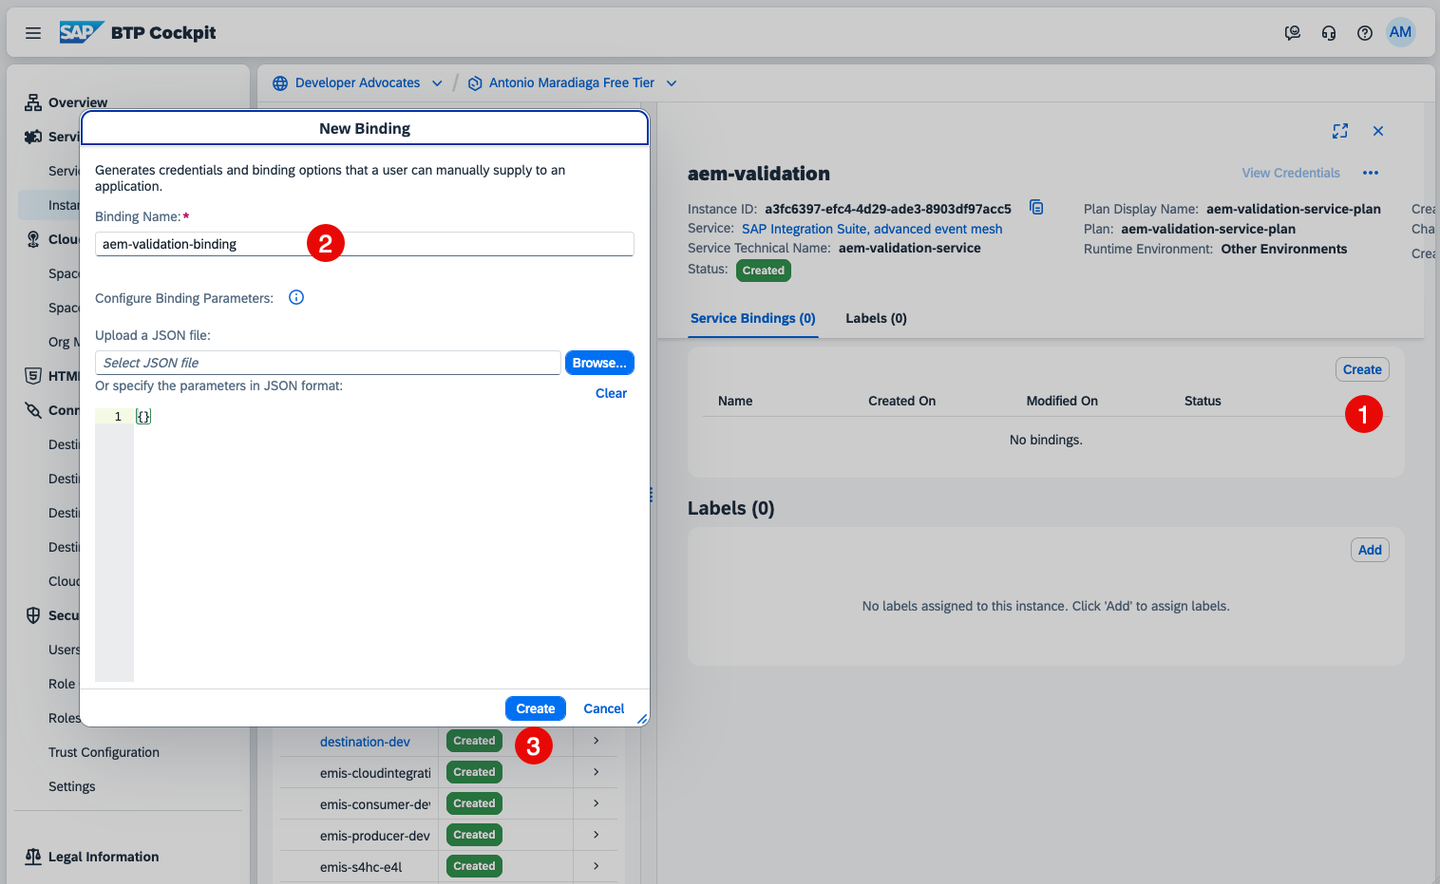Image resolution: width=1440 pixels, height=884 pixels.
Task: Click the Modified On column header
Action: pyautogui.click(x=1062, y=401)
